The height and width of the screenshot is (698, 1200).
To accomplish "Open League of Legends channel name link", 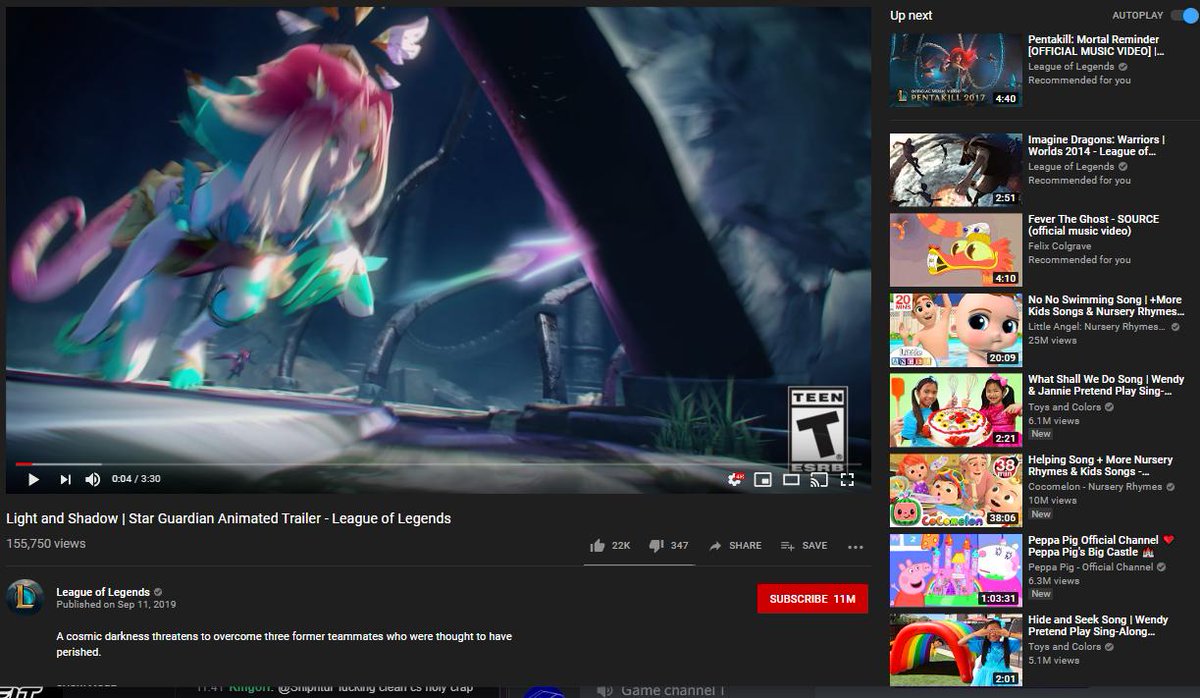I will tap(103, 592).
